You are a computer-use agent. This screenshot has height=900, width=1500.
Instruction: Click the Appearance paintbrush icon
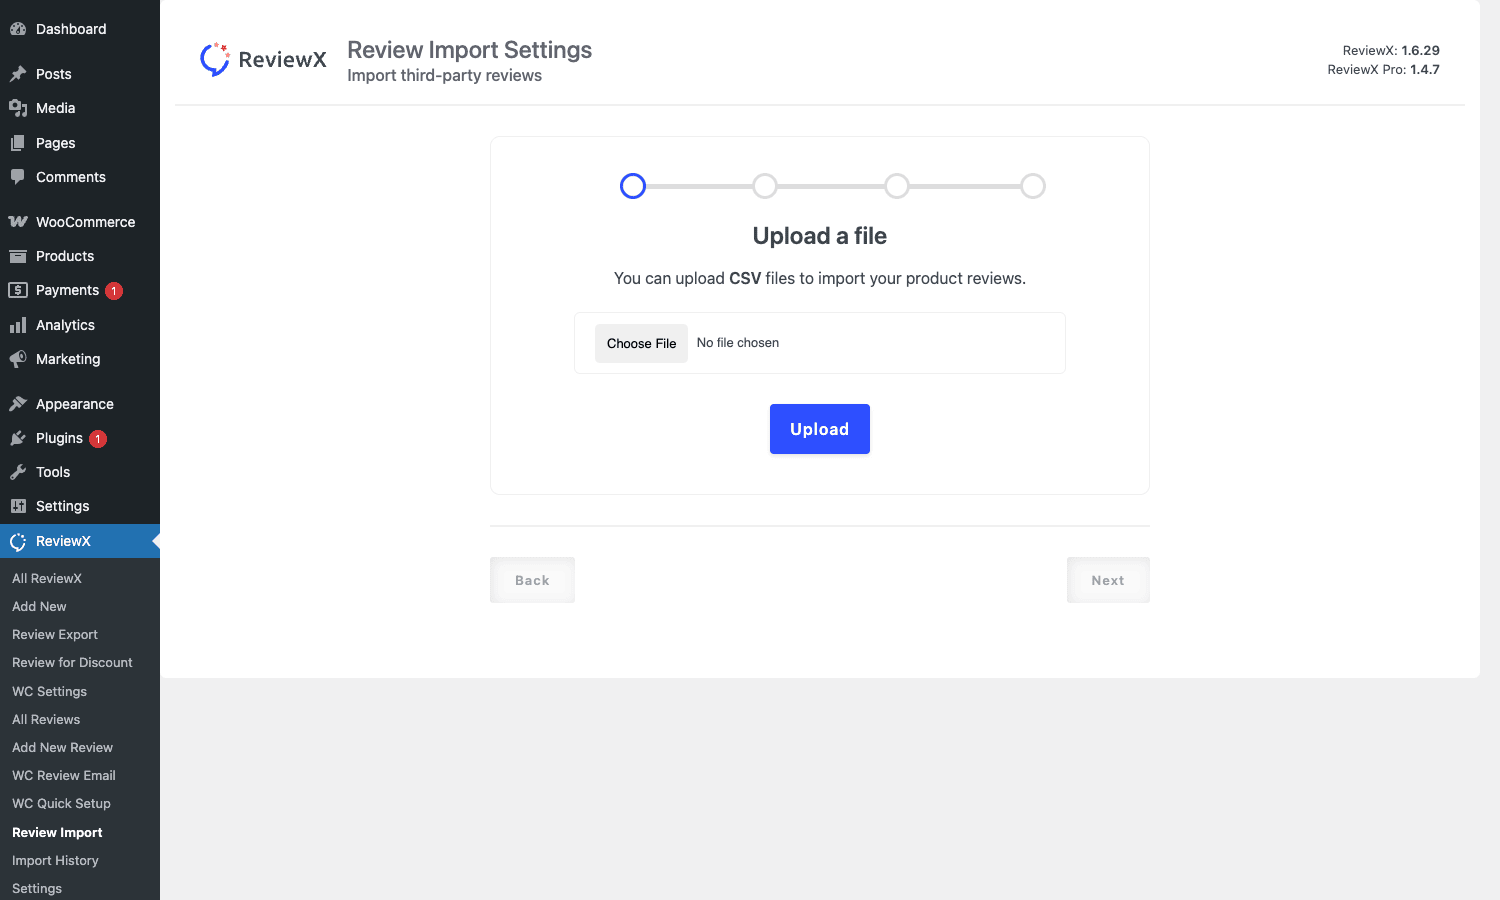coord(18,404)
